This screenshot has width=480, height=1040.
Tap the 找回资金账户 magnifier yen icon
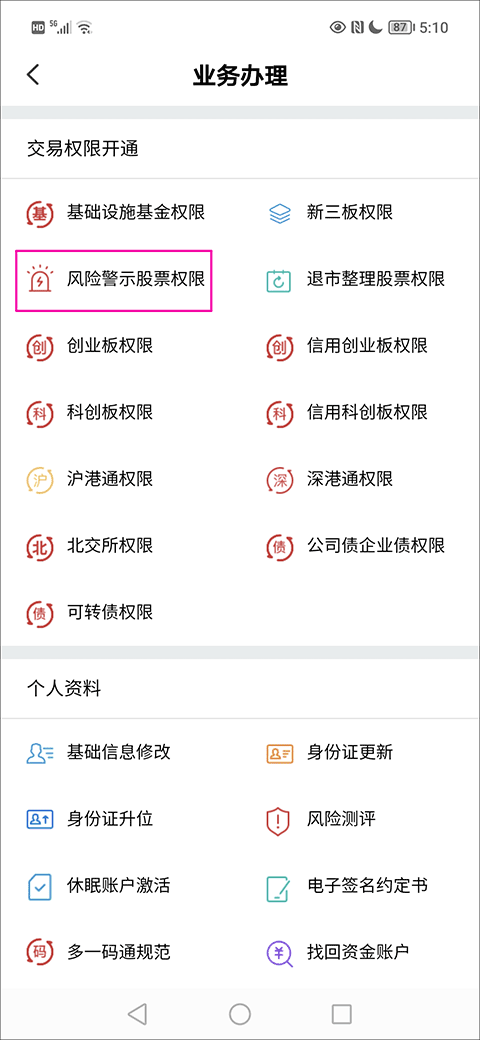point(280,953)
